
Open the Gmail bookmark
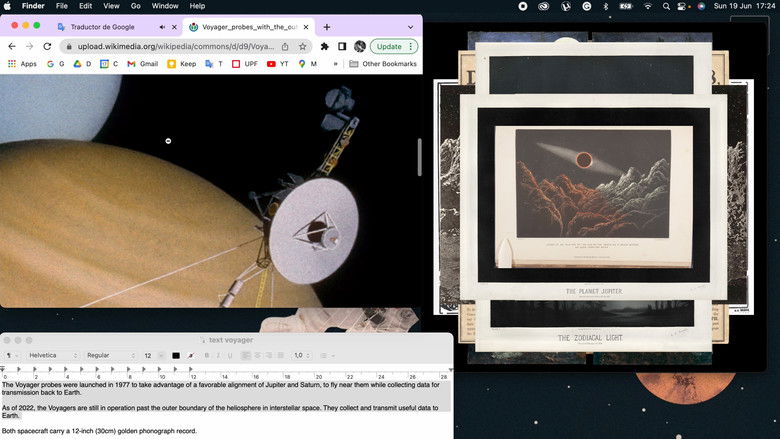(x=141, y=64)
